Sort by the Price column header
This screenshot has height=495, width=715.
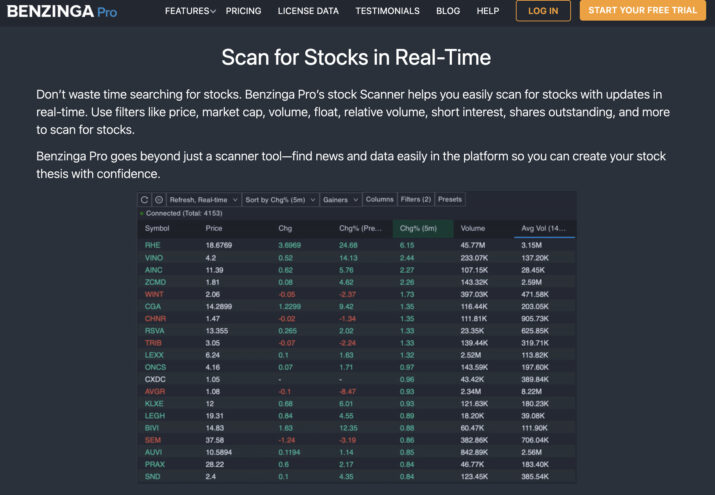[x=214, y=228]
